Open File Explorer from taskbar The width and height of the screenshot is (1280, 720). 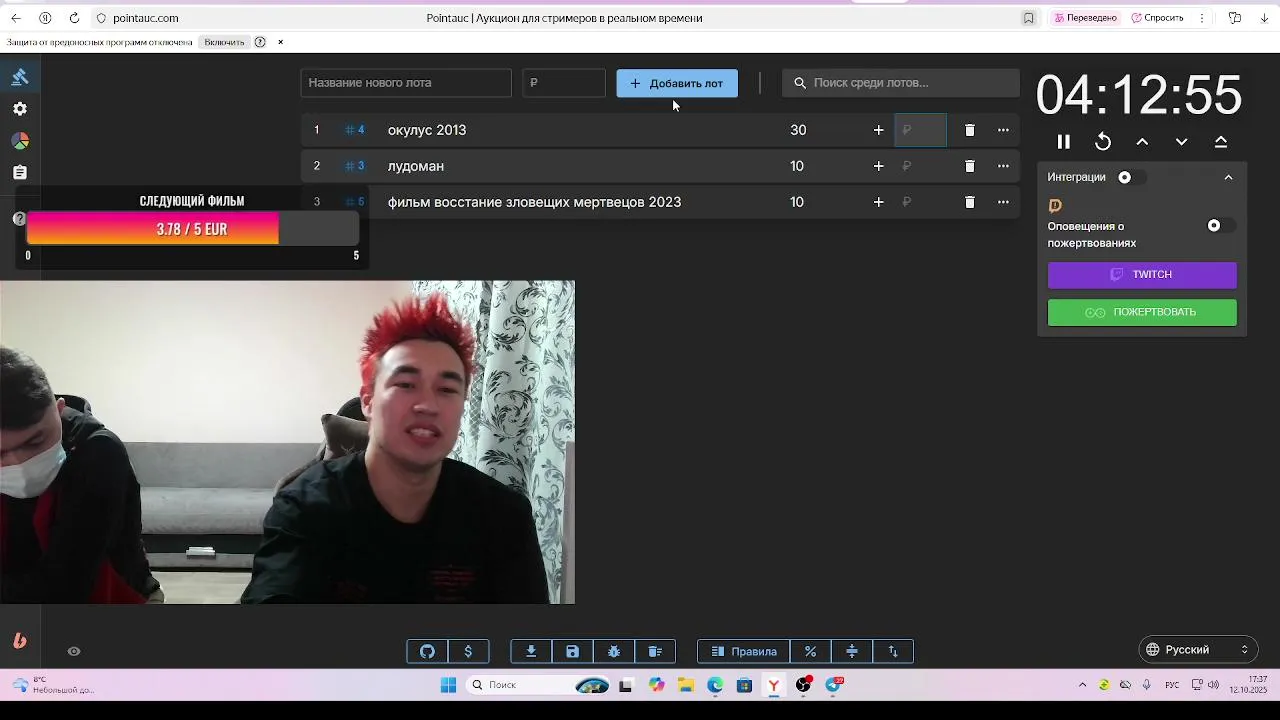point(686,685)
